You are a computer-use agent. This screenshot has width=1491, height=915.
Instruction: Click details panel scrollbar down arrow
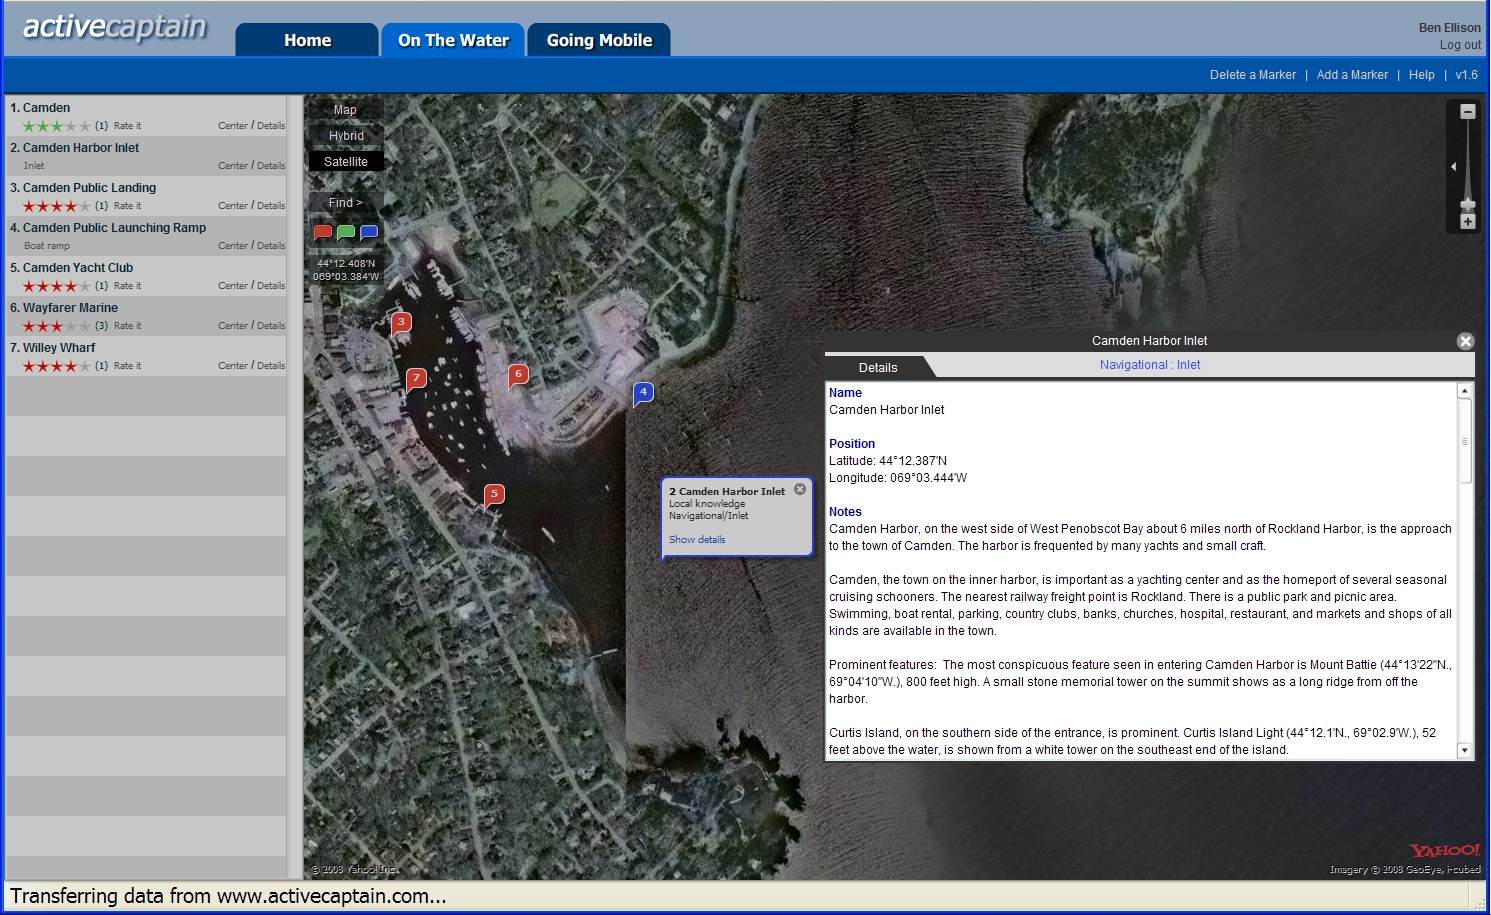tap(1465, 750)
